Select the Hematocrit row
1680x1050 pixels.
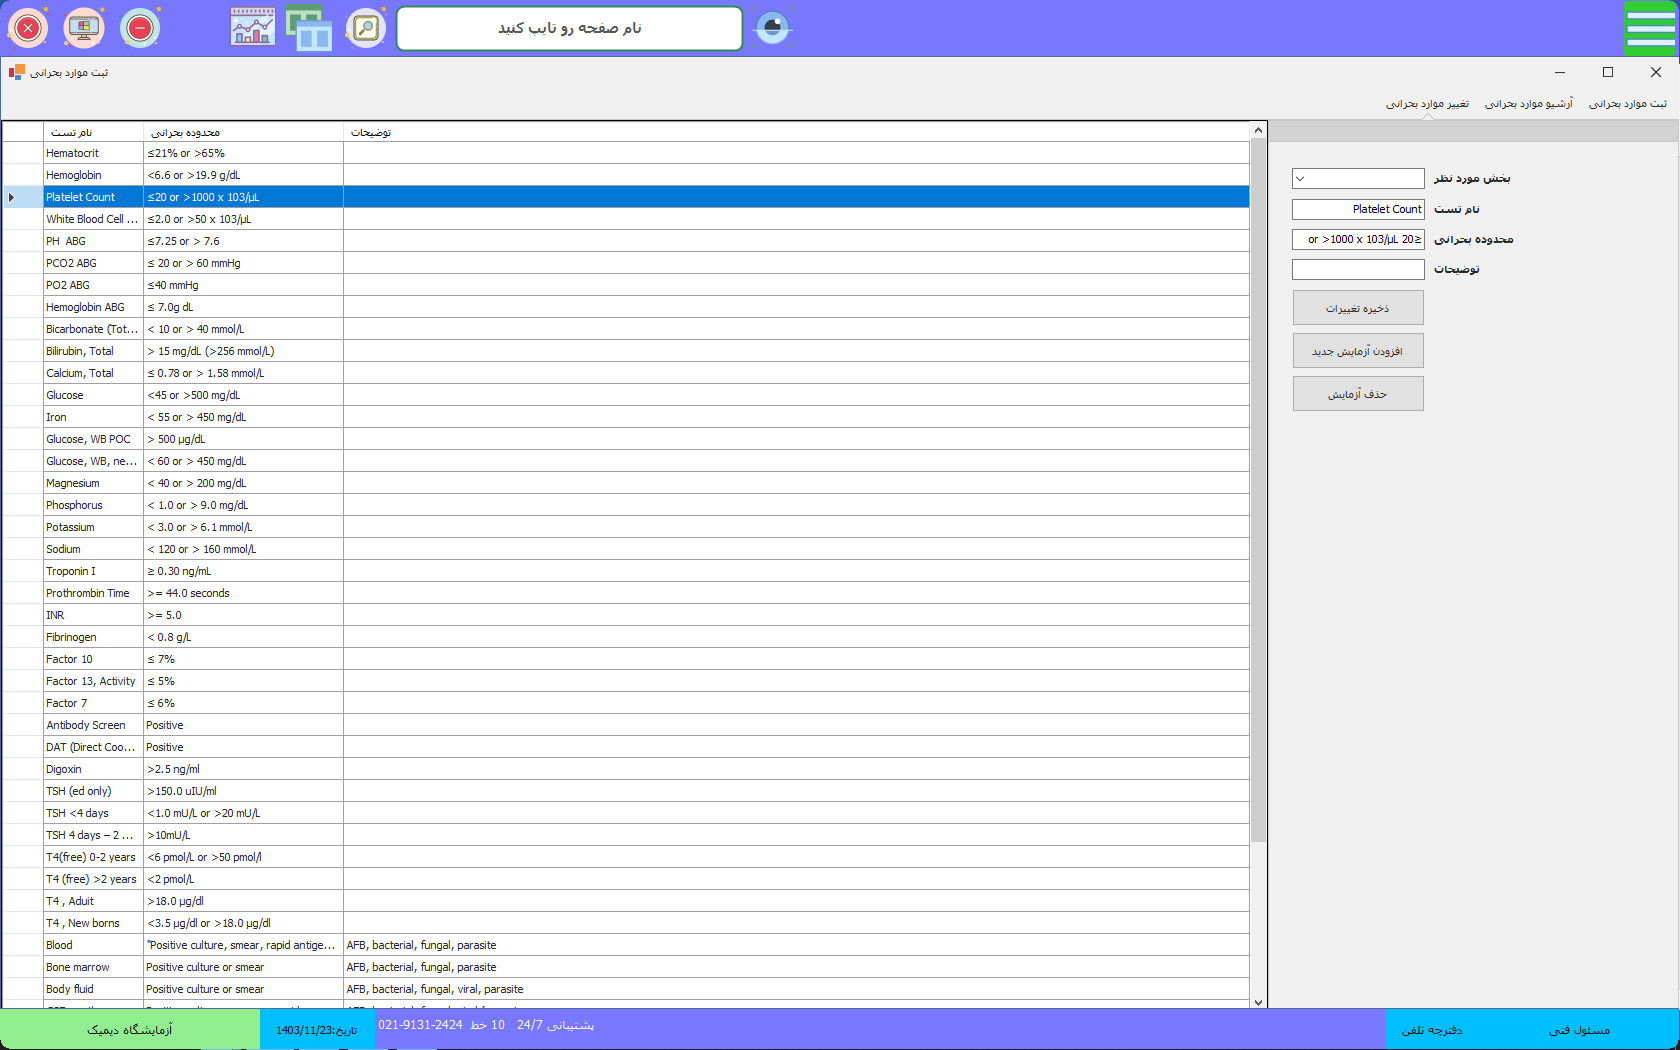[626, 153]
